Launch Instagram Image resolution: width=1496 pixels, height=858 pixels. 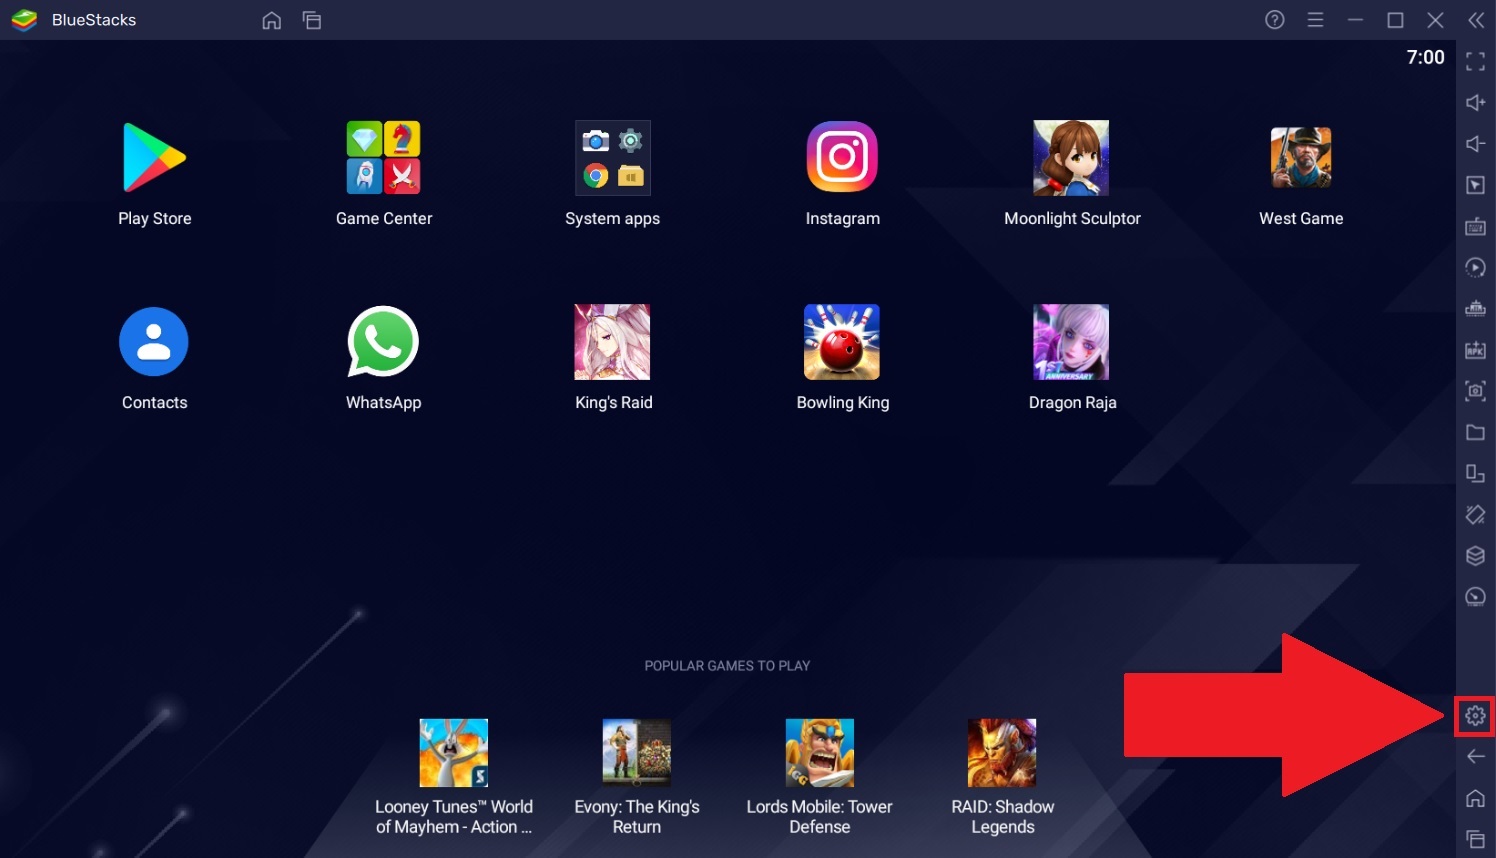(x=842, y=157)
